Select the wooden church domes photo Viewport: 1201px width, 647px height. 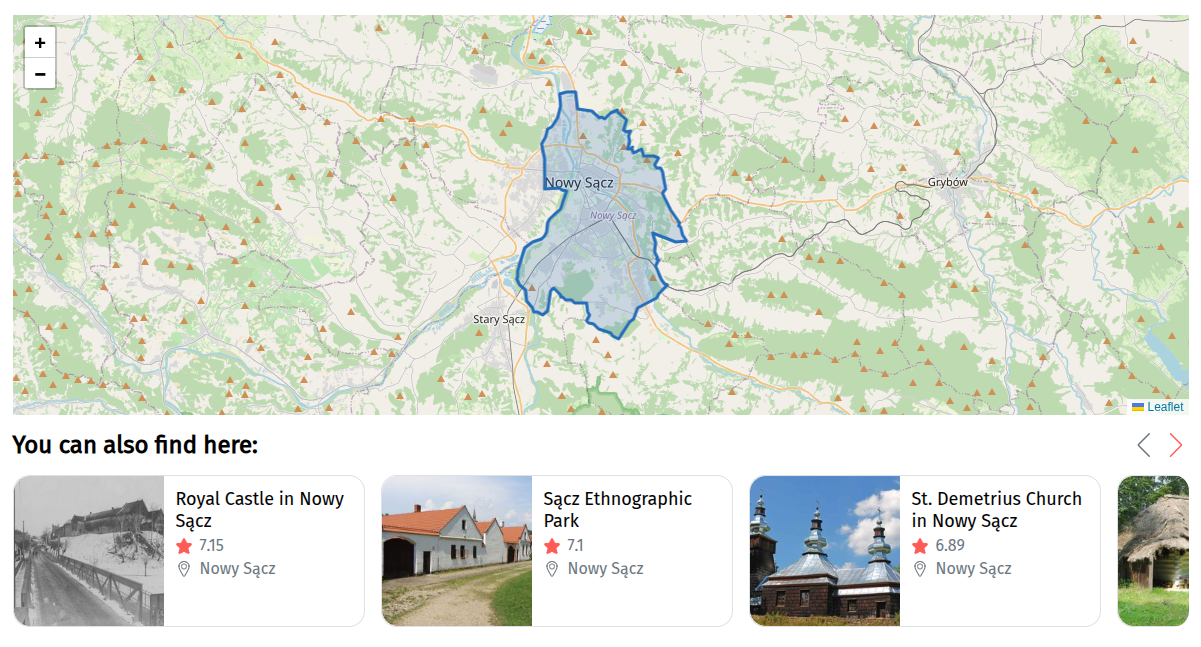pyautogui.click(x=825, y=551)
